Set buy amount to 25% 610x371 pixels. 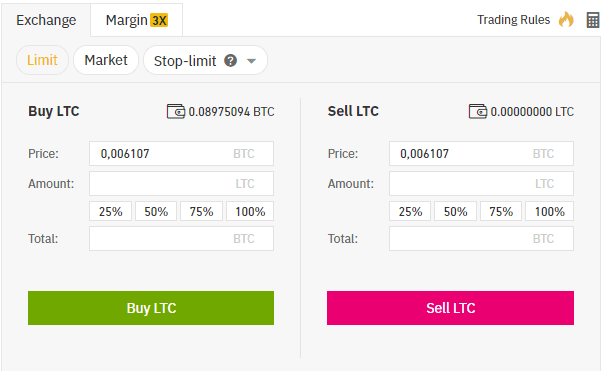110,212
